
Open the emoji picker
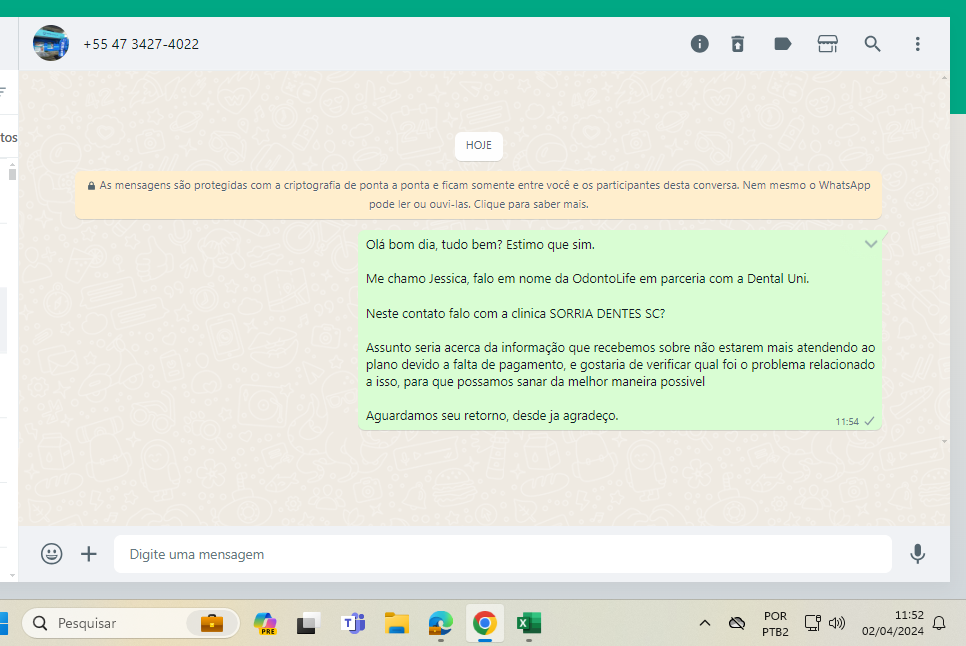pyautogui.click(x=52, y=554)
